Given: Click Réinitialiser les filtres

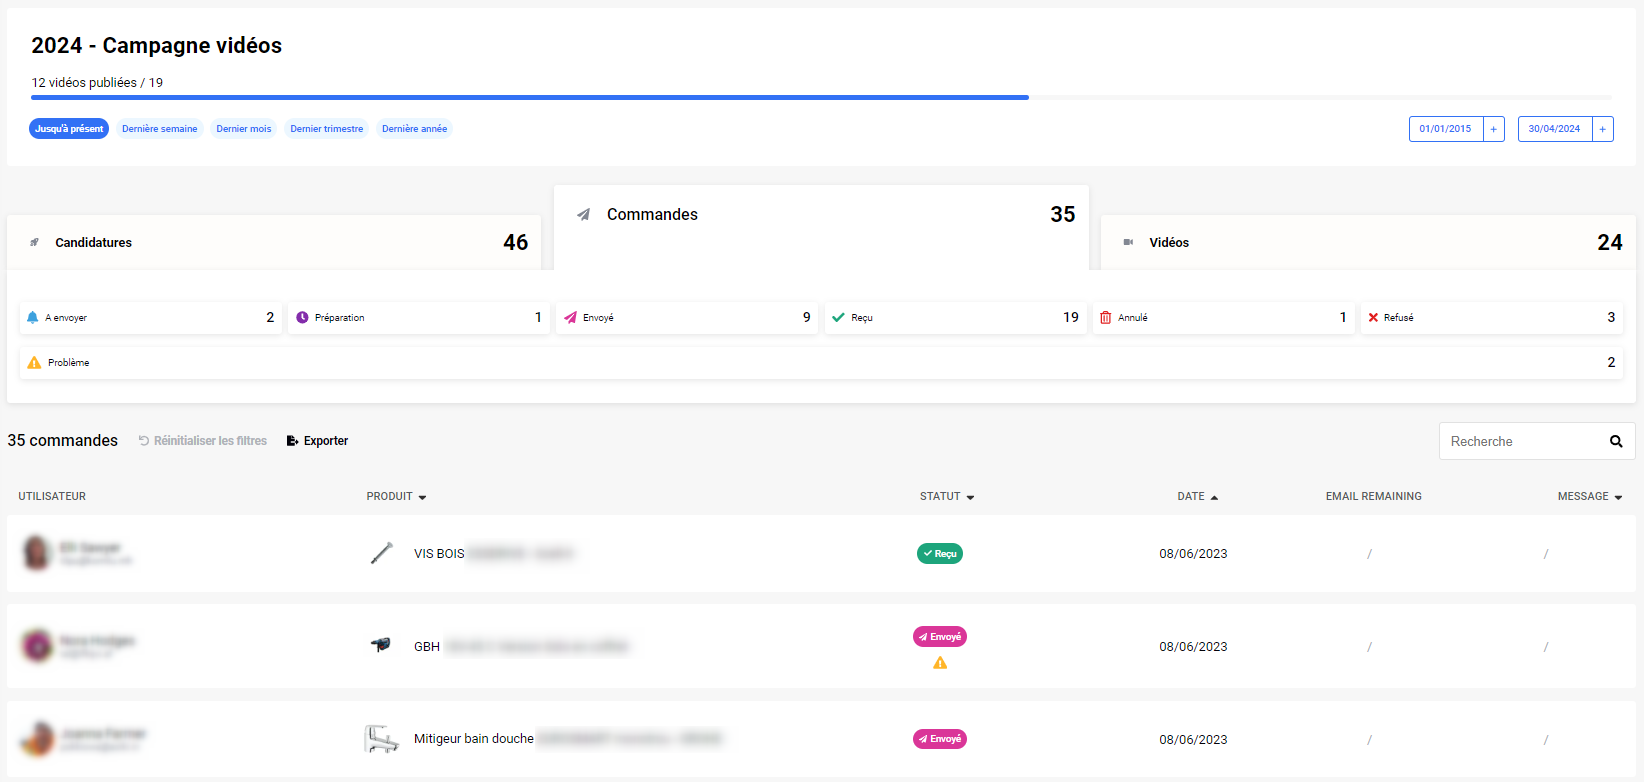Looking at the screenshot, I should 202,441.
